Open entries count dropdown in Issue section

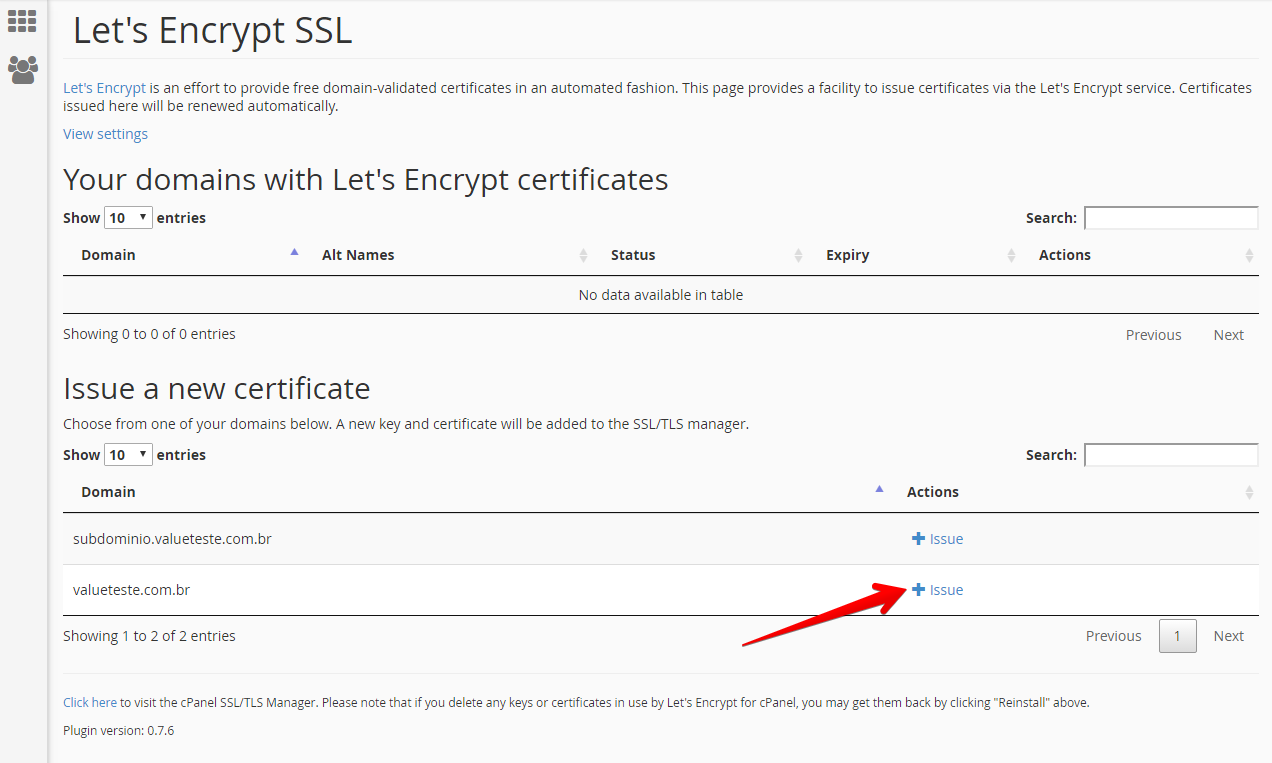coord(128,455)
